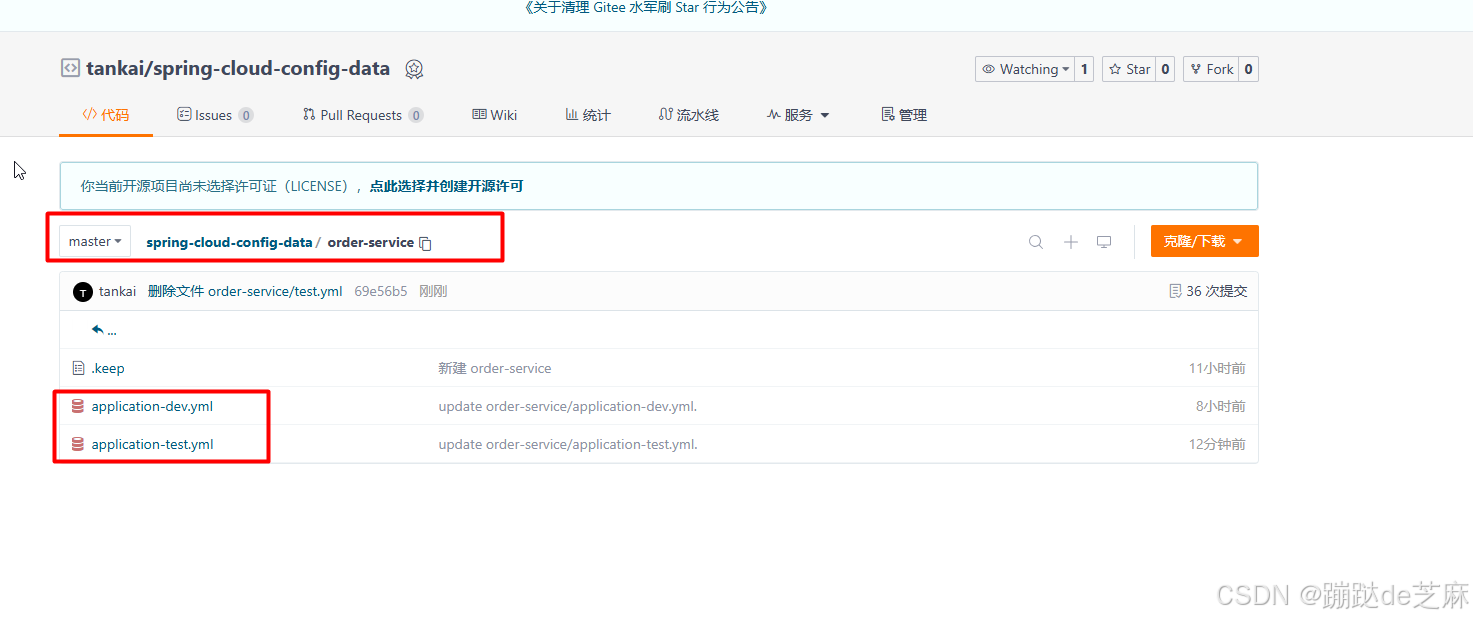Open the 服务 services dropdown menu
The image size is (1473, 621).
(x=797, y=114)
